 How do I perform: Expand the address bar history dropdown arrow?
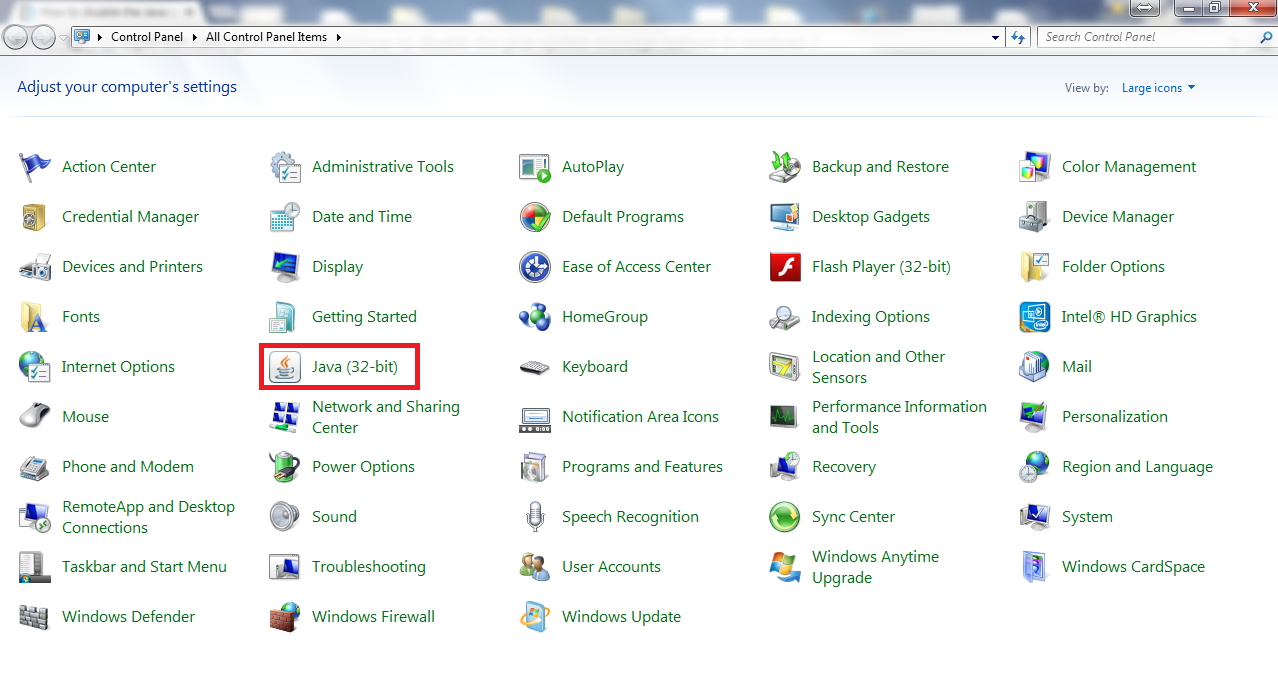tap(995, 37)
